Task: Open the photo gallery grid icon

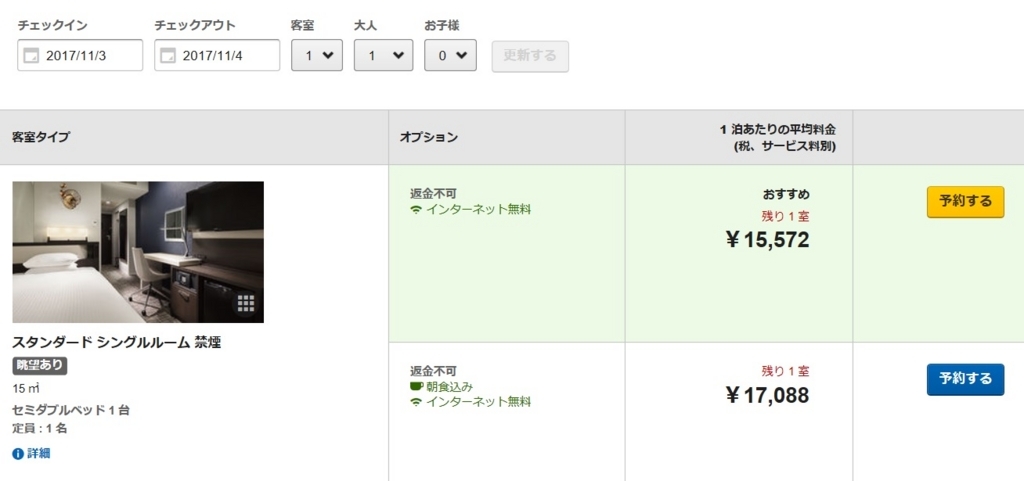Action: [246, 303]
